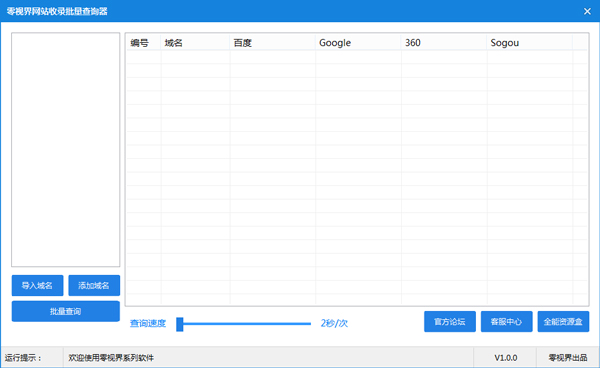Open the 全能资源盒 resource box

563,321
